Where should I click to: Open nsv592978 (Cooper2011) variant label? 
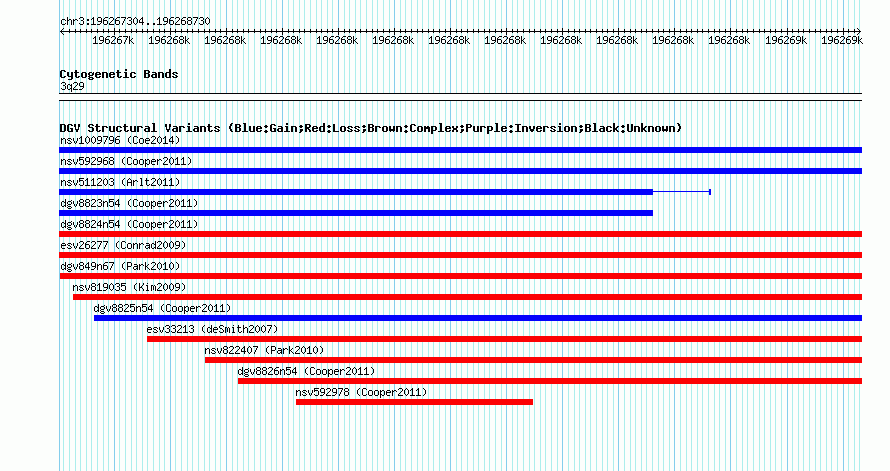361,392
